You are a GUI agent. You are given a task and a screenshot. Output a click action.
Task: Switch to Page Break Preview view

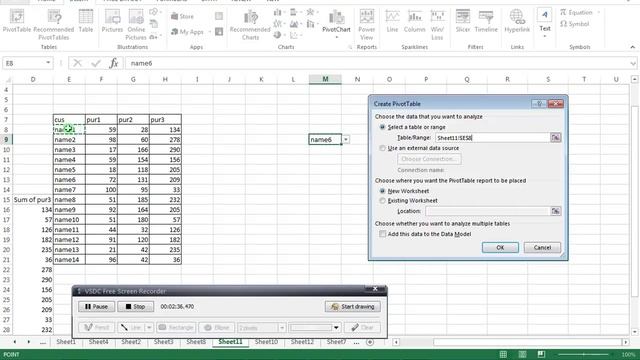pos(541,354)
